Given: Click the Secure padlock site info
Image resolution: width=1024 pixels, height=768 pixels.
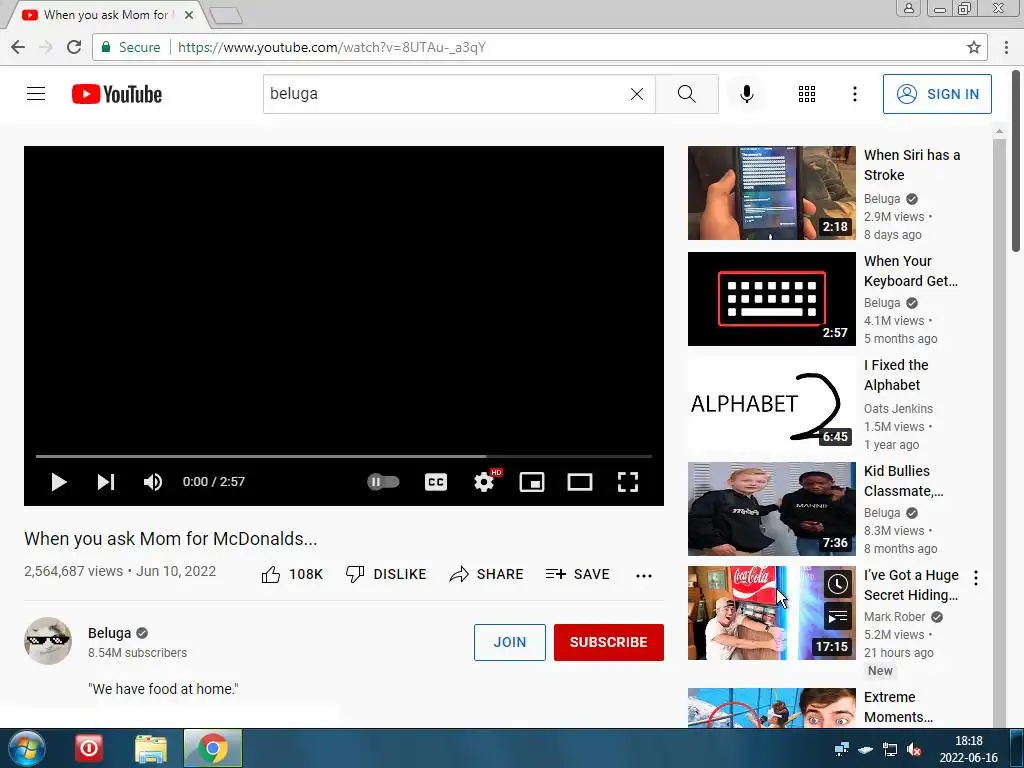Looking at the screenshot, I should 131,47.
